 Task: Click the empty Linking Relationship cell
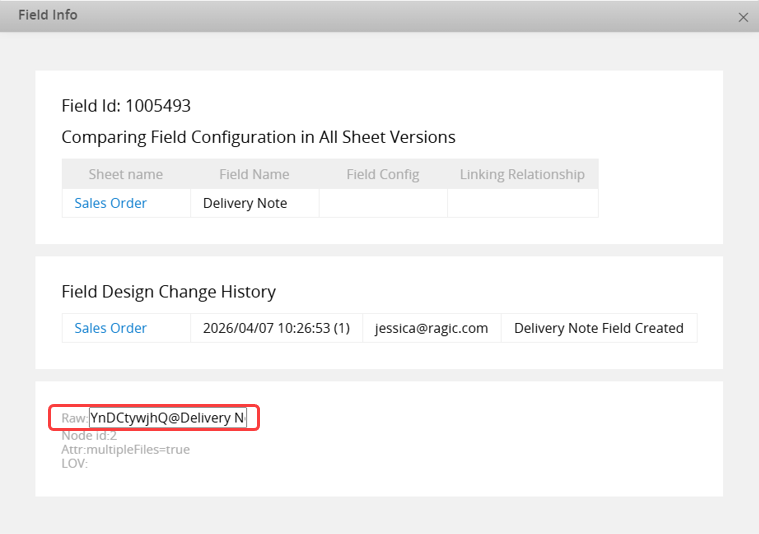(522, 203)
